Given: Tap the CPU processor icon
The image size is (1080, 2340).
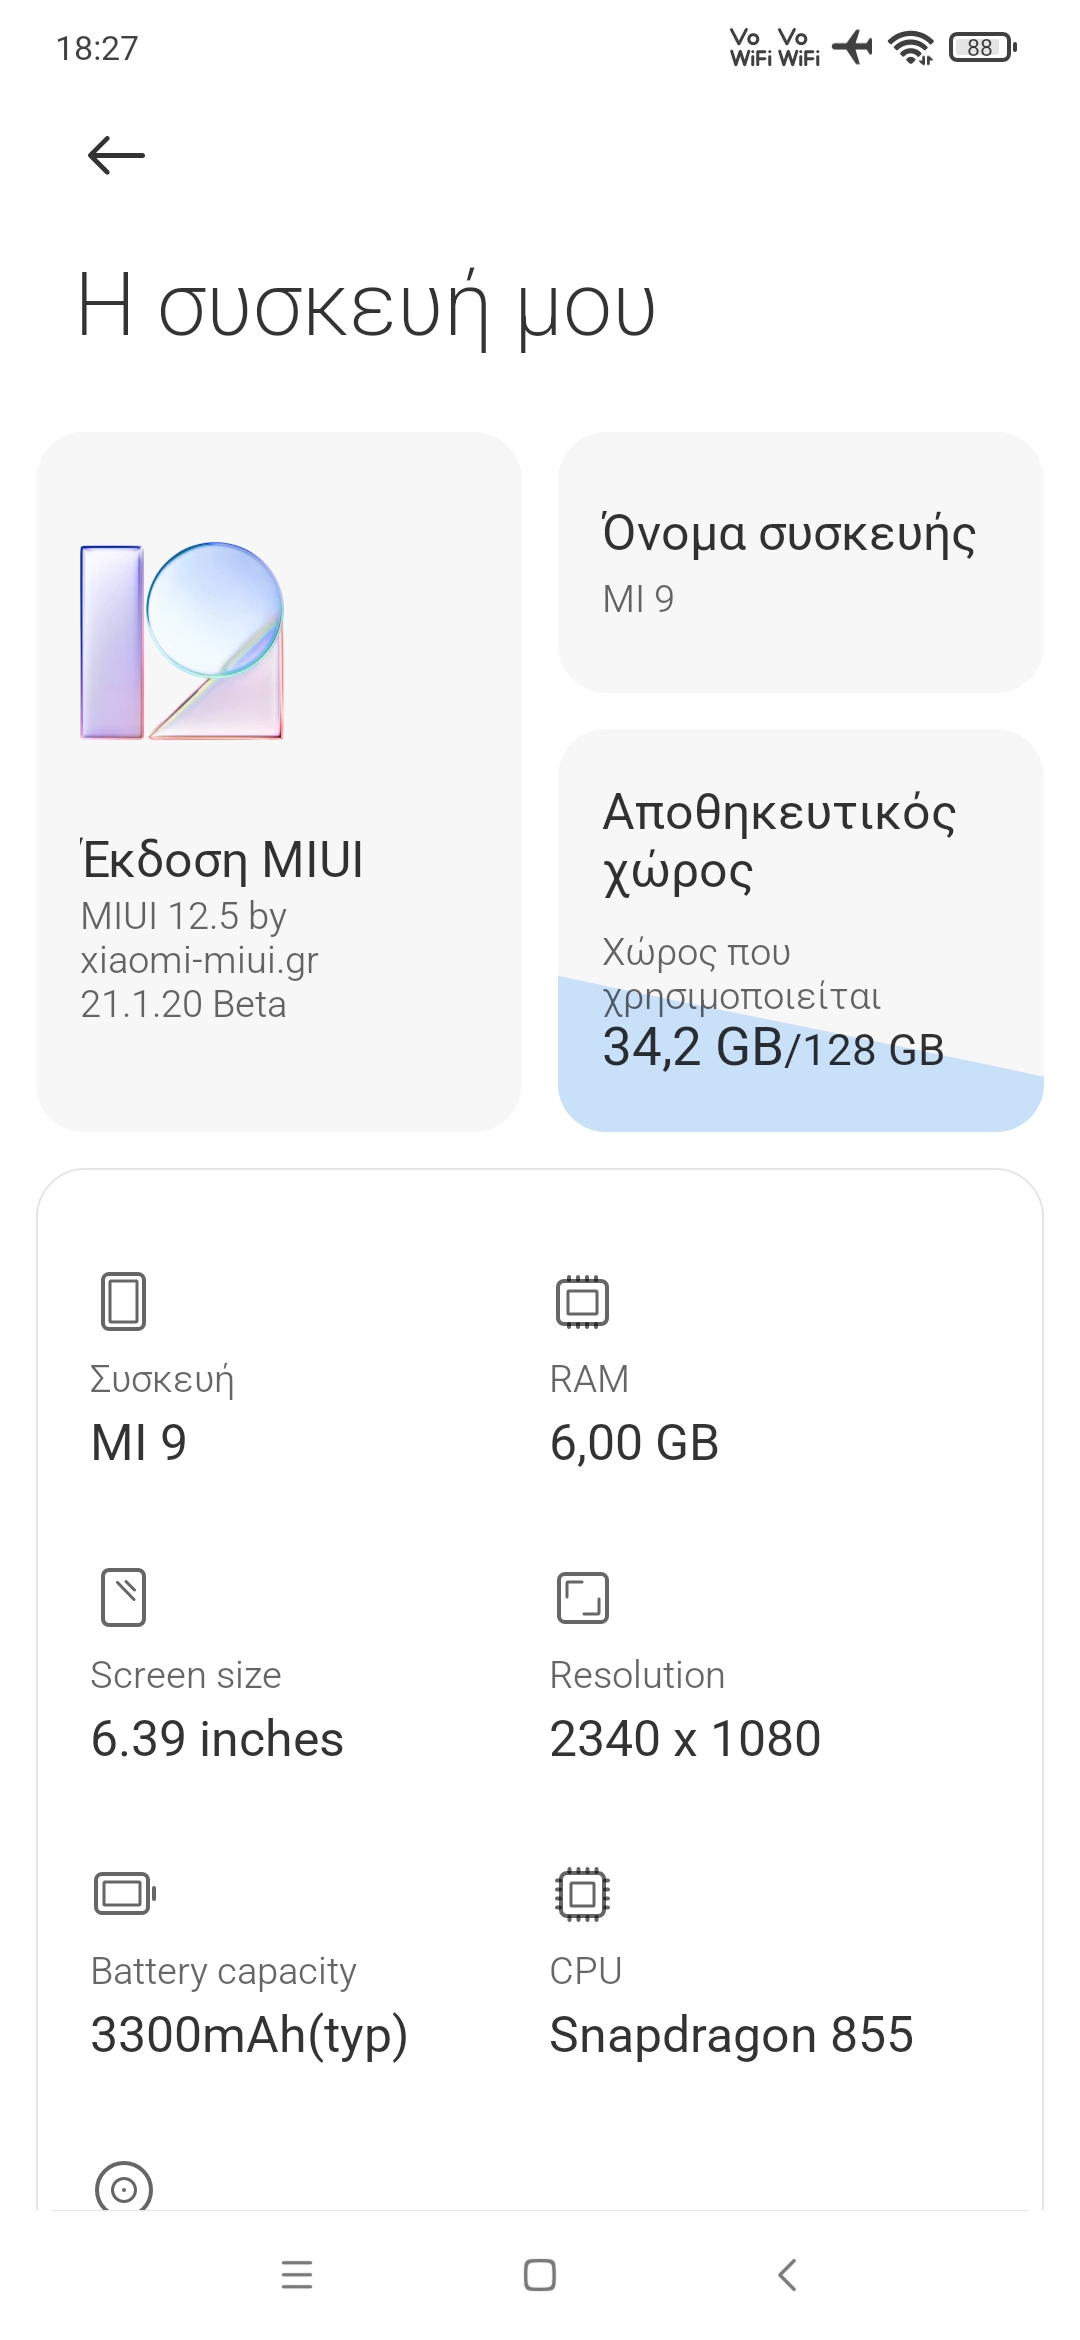Looking at the screenshot, I should pos(582,1893).
